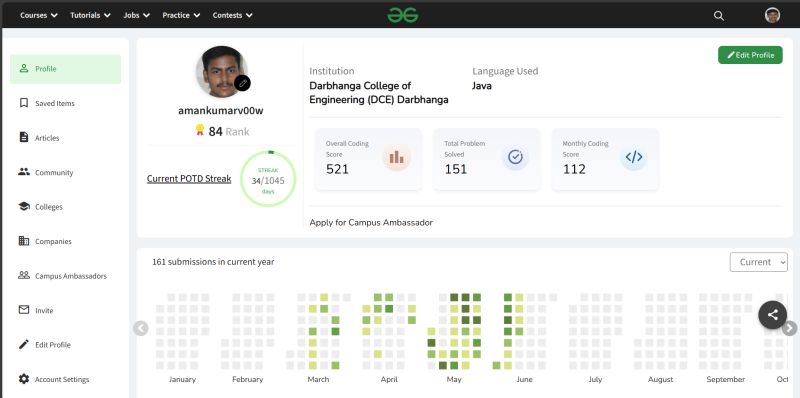The width and height of the screenshot is (800, 398).
Task: Click 161 submissions in current year text
Action: (x=213, y=262)
